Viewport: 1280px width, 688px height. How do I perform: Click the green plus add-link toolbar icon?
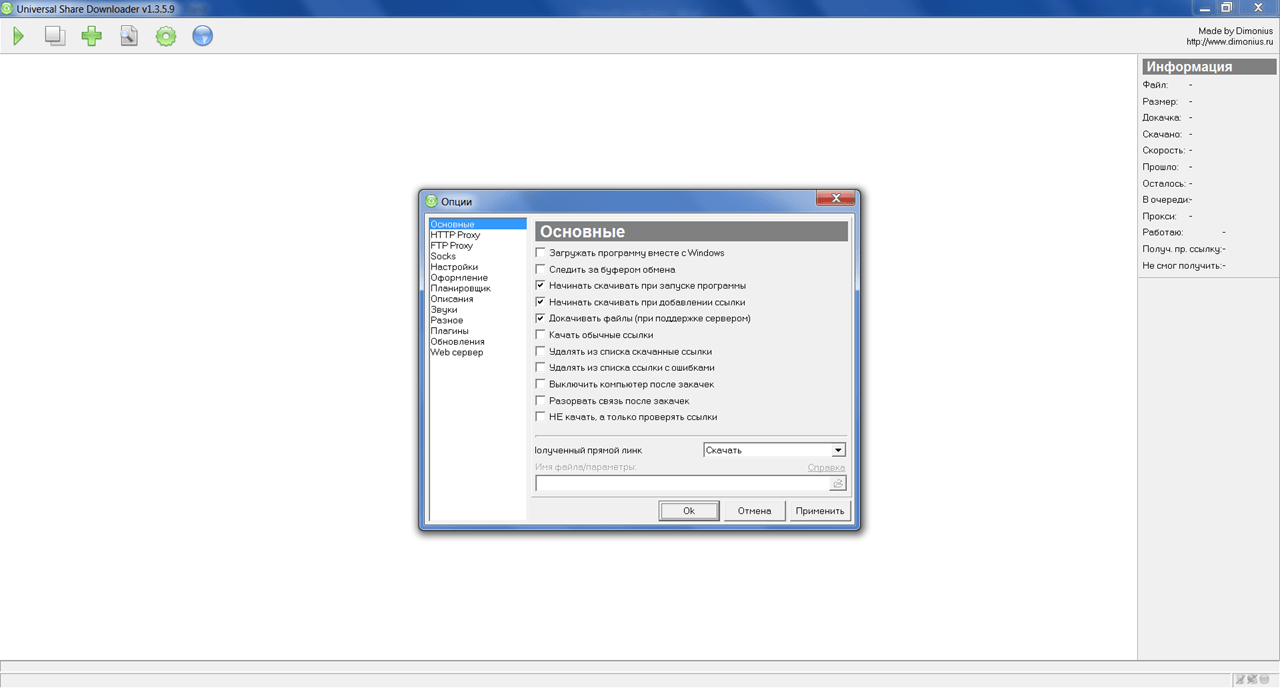(92, 37)
